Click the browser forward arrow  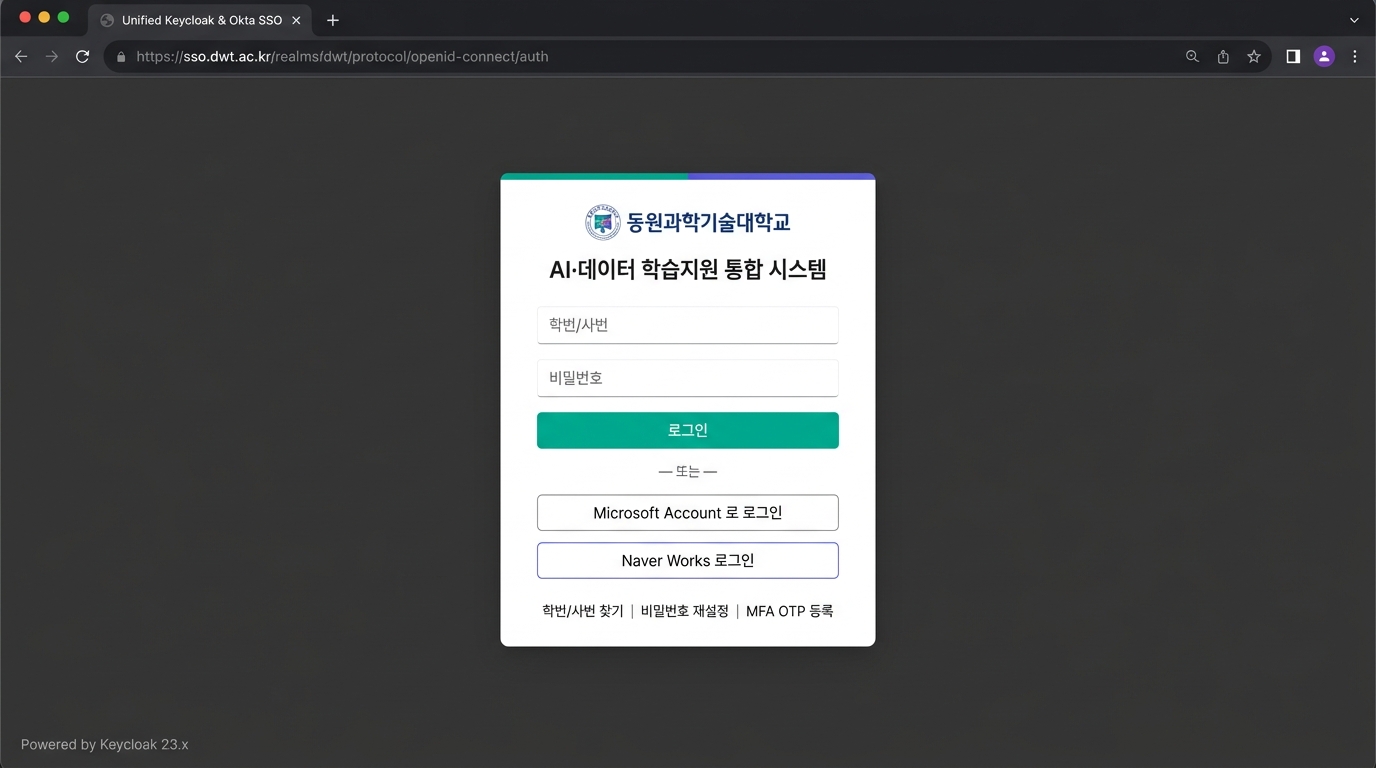click(x=52, y=57)
